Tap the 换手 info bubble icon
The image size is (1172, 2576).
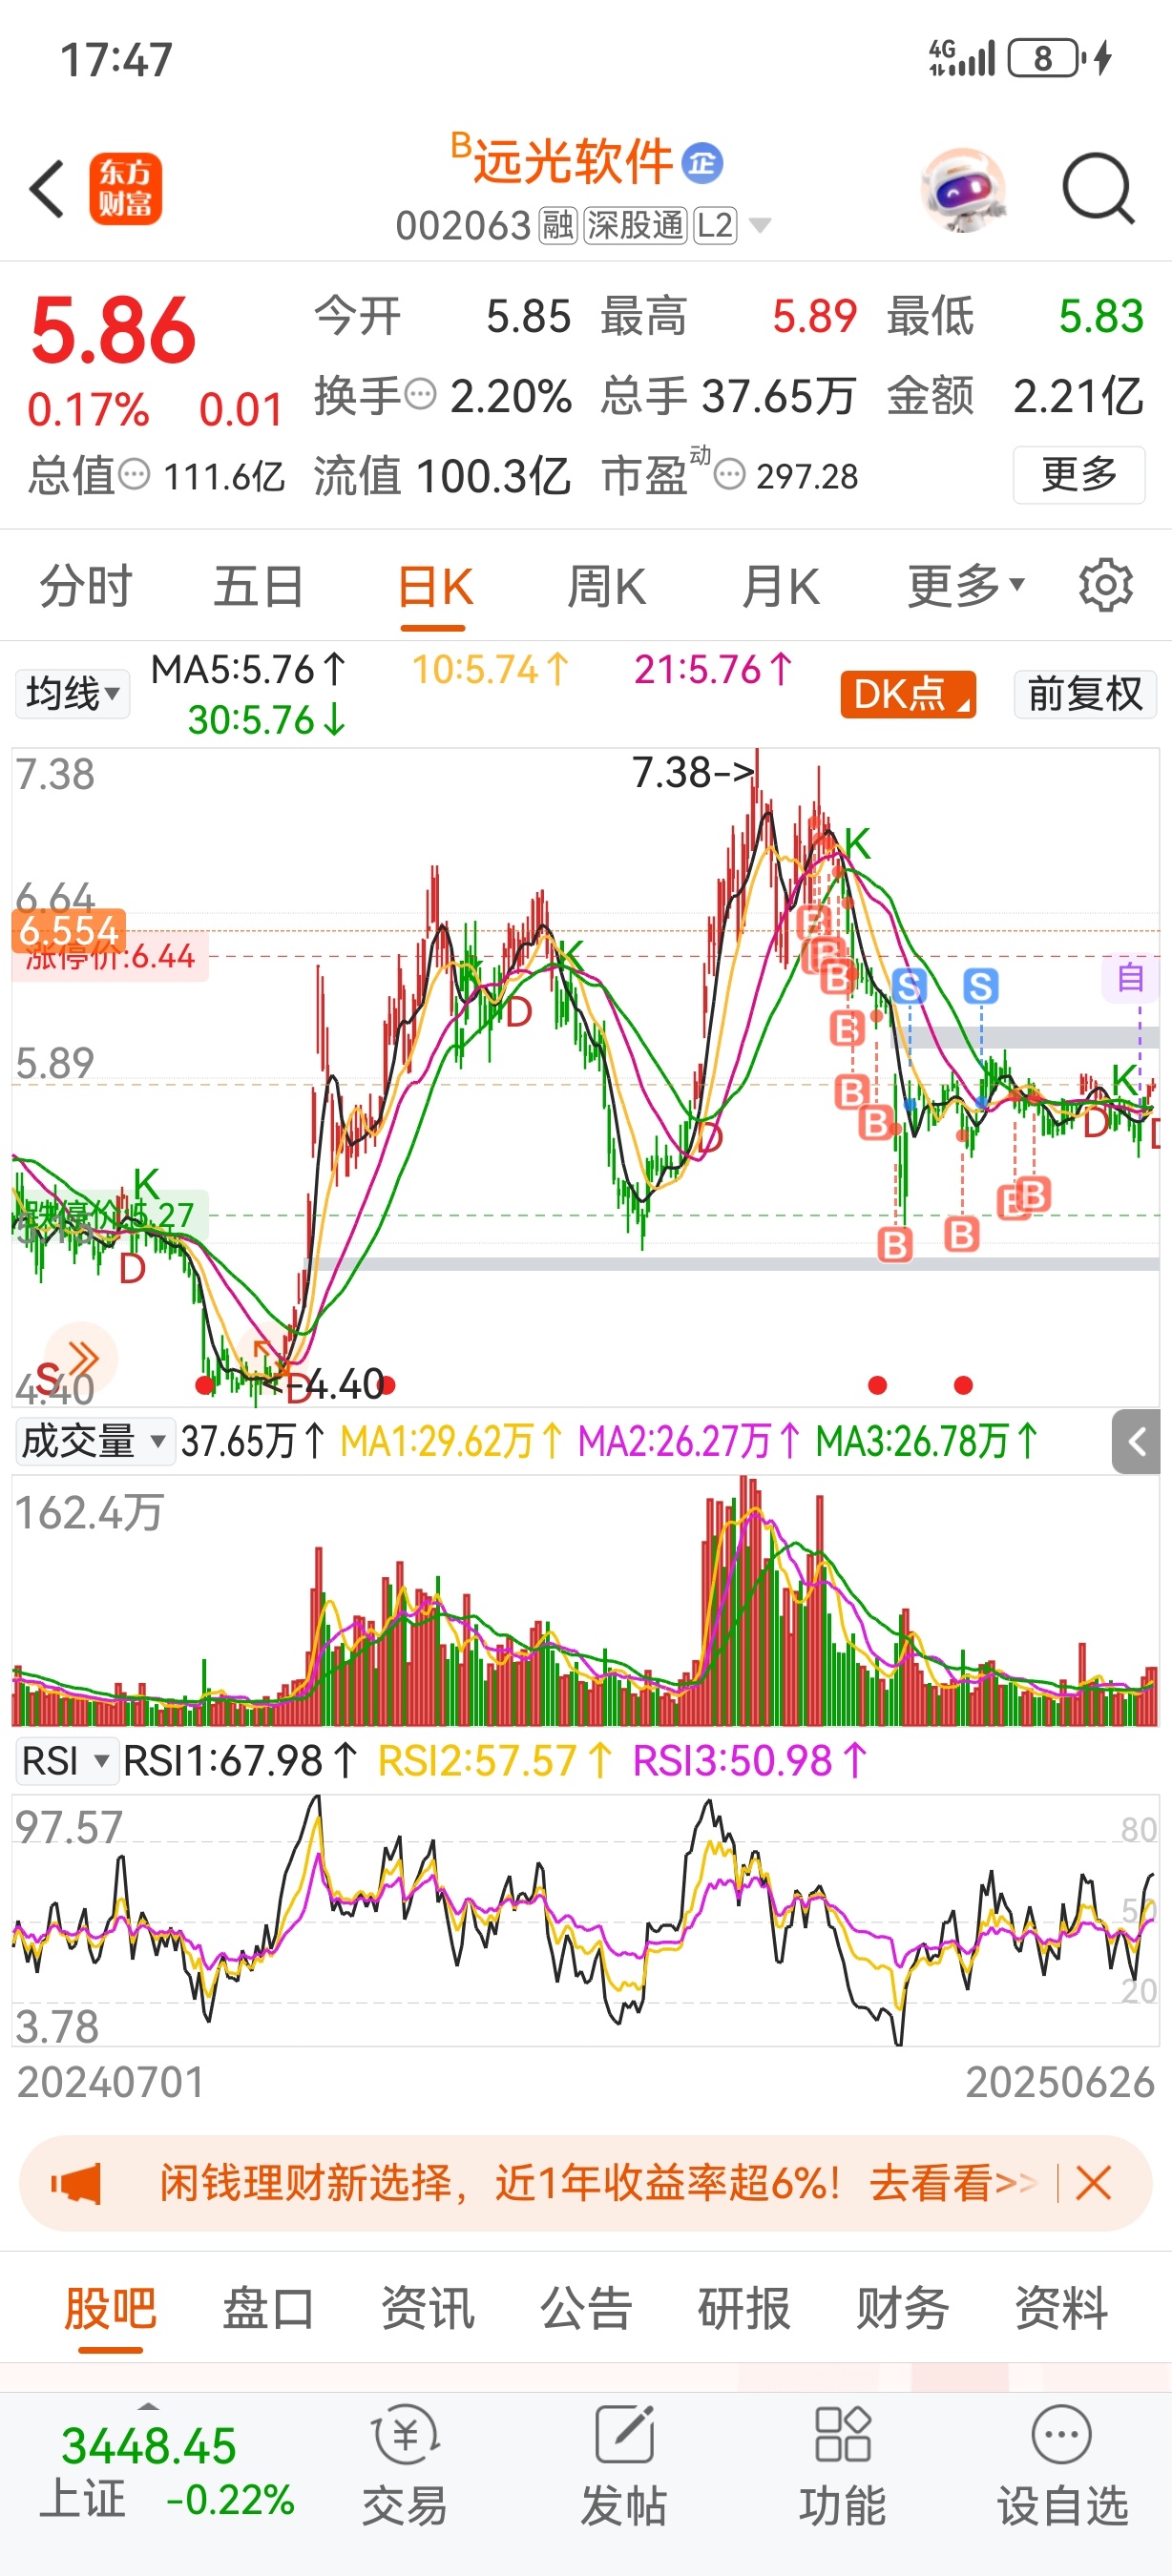point(420,393)
